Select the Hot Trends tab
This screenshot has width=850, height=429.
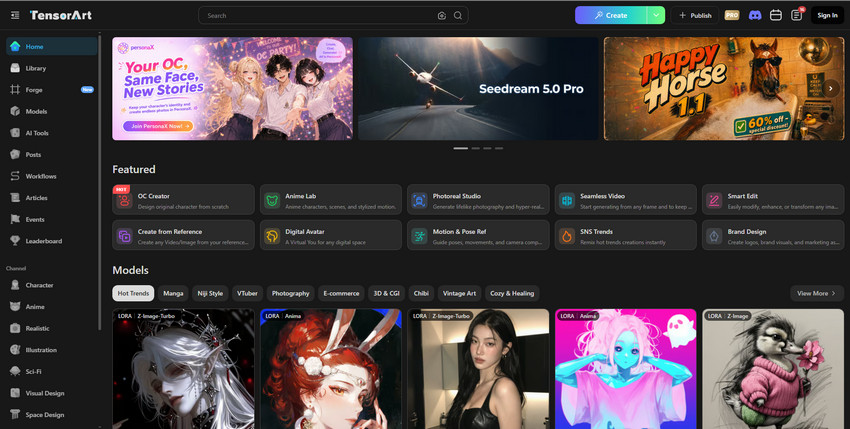click(133, 293)
